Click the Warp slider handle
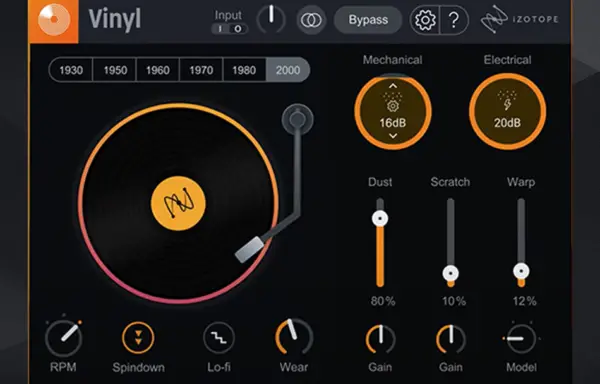Viewport: 600px width, 384px height. coord(521,271)
